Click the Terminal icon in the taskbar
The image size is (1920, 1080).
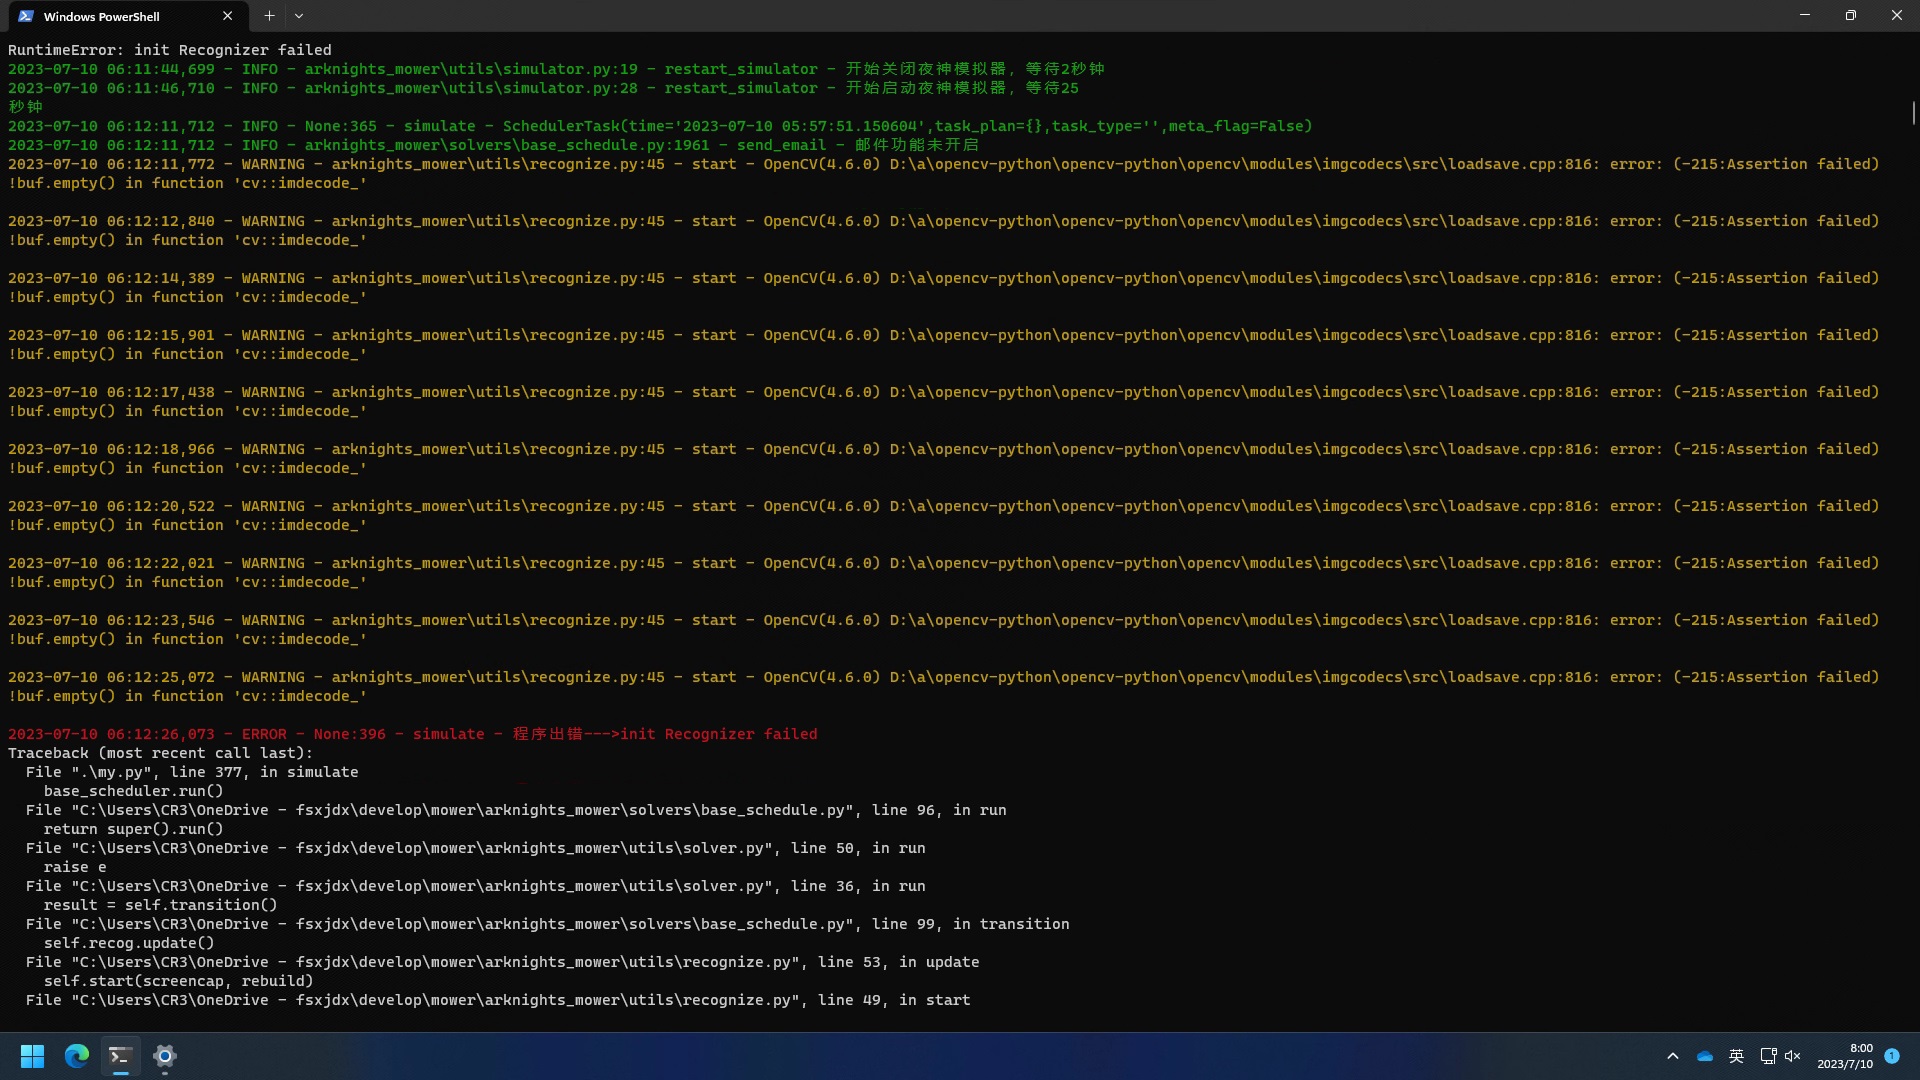tap(120, 1056)
